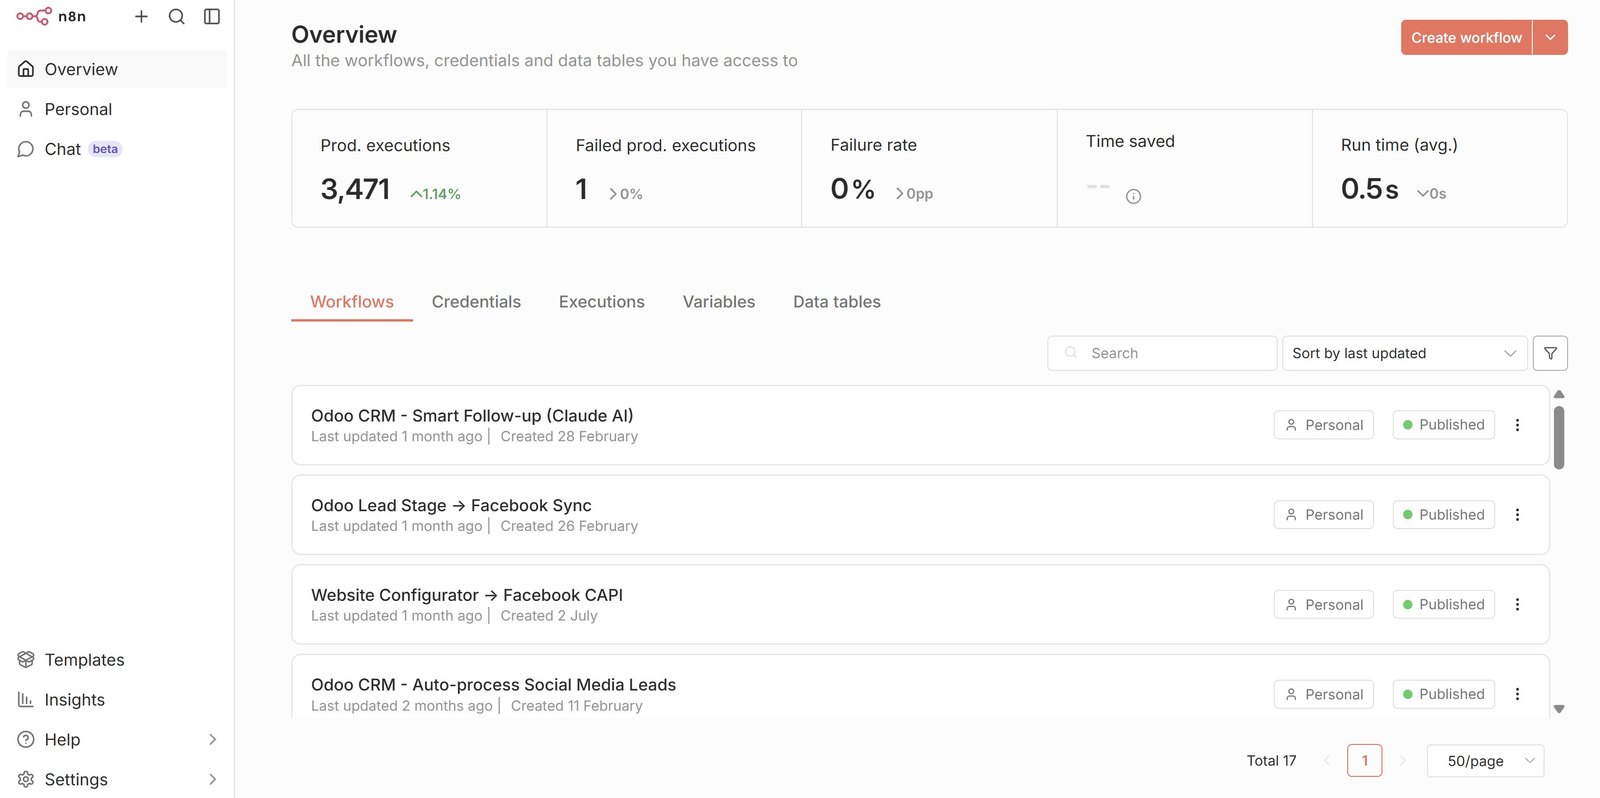This screenshot has height=798, width=1600.
Task: Click the previous page arrow
Action: coord(1327,761)
